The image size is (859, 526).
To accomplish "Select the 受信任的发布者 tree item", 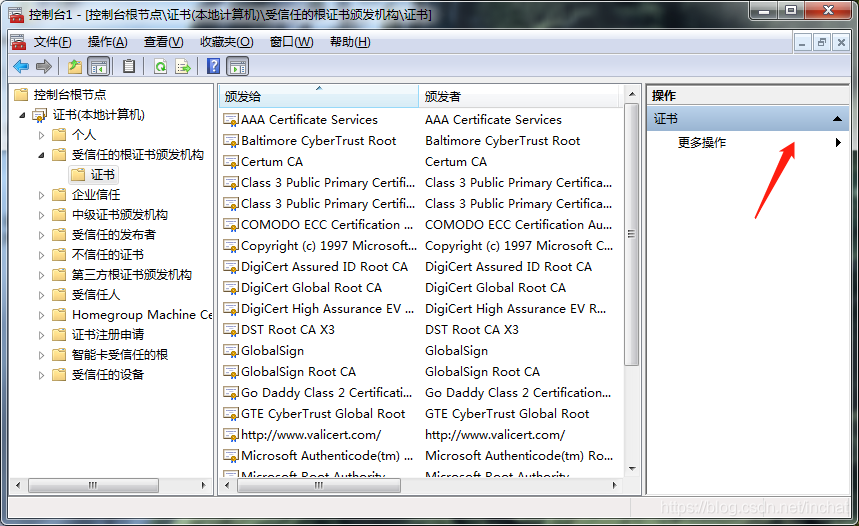I will pos(113,235).
